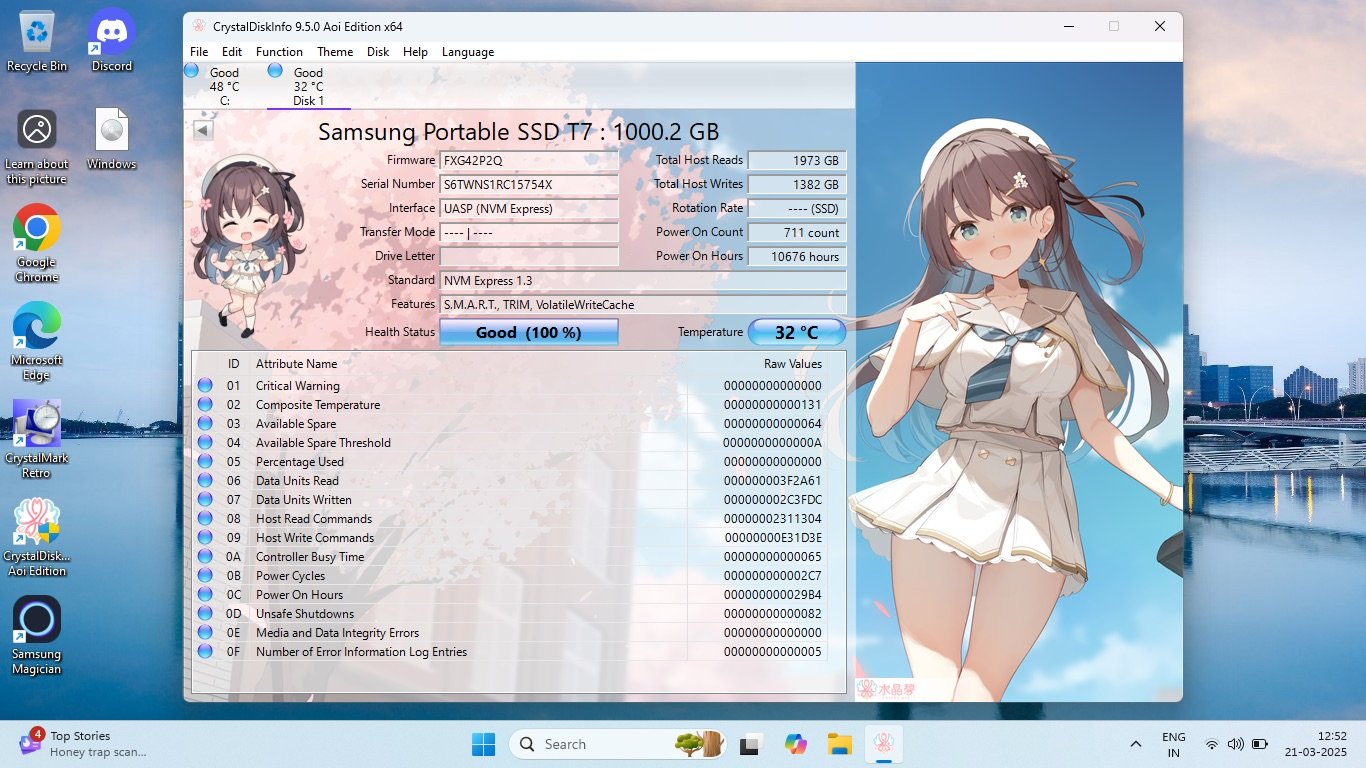Open the Function menu
This screenshot has height=768, width=1366.
(279, 52)
